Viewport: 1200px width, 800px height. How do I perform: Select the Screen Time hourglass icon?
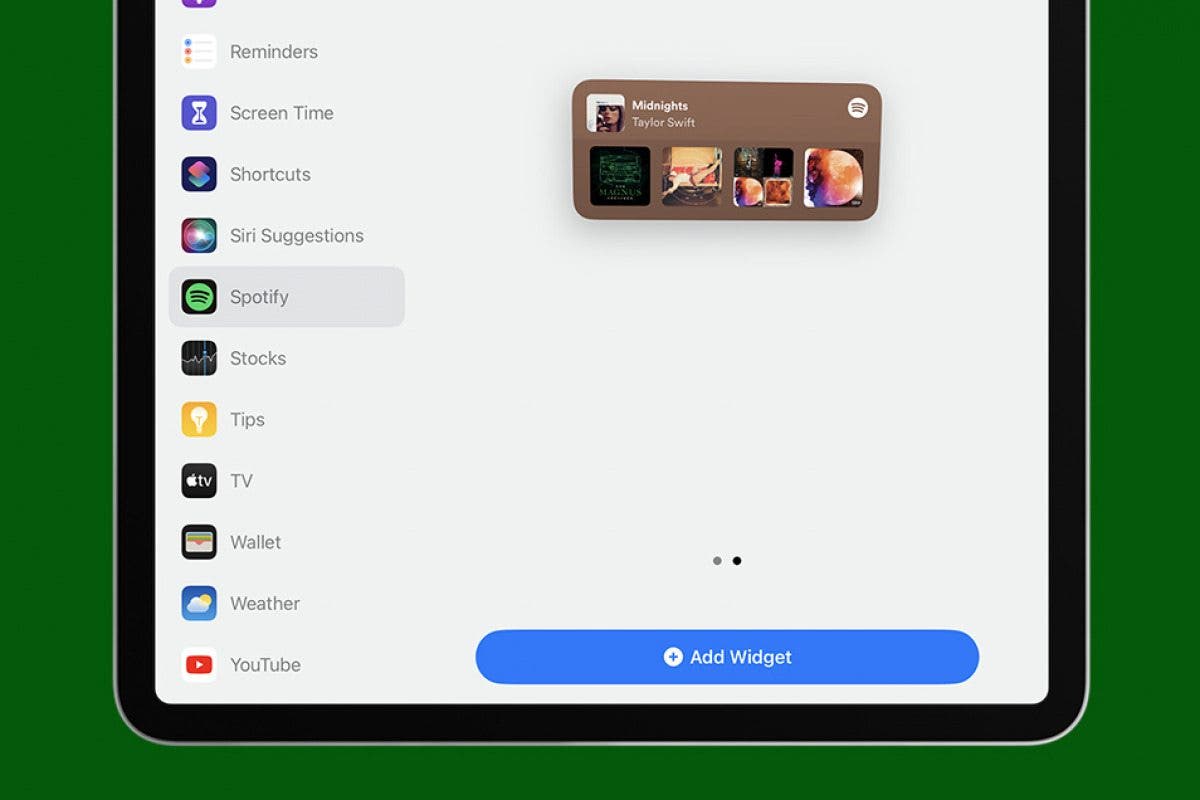(199, 113)
